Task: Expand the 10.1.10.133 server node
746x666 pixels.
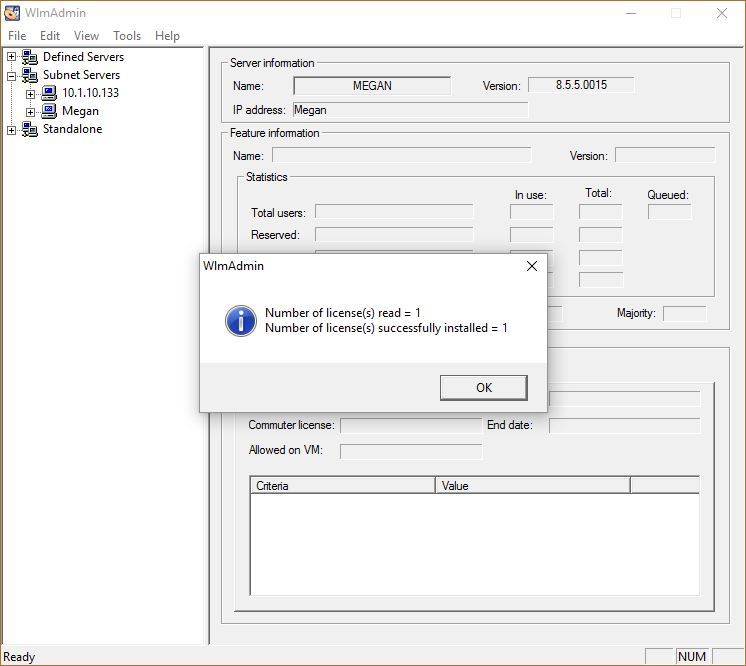Action: [x=30, y=94]
